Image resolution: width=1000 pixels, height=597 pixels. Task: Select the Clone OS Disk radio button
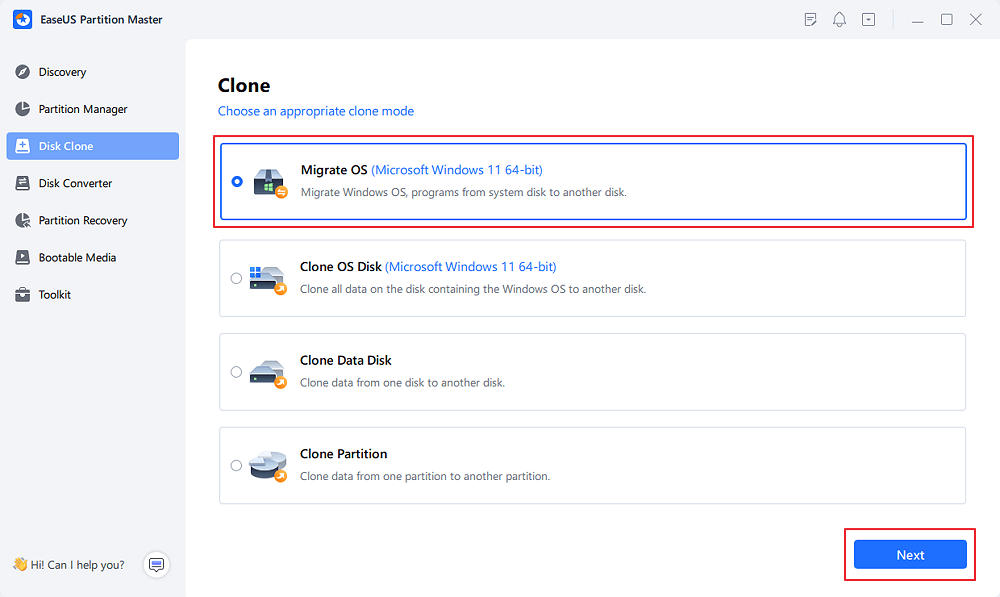point(236,279)
